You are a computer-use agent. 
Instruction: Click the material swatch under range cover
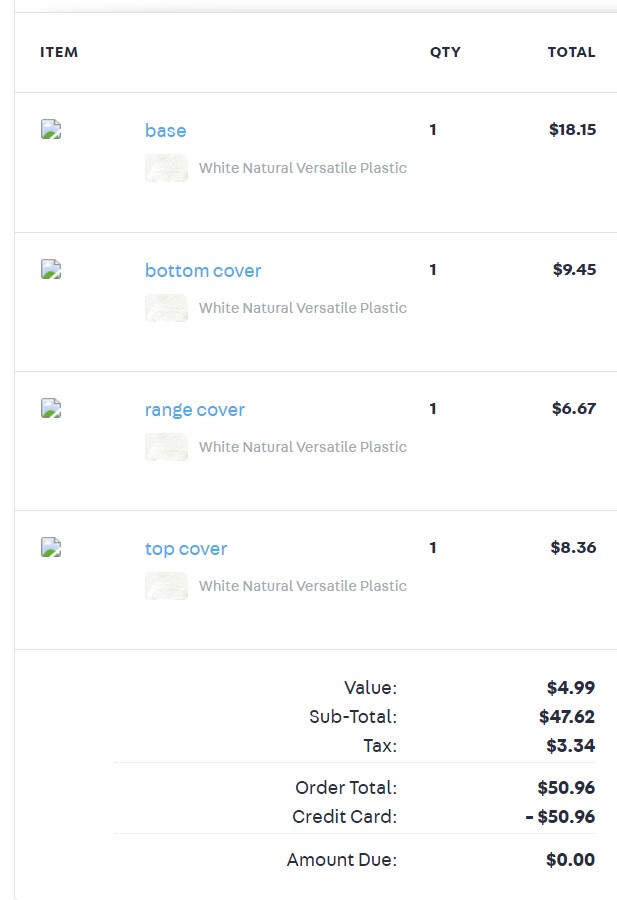(166, 447)
